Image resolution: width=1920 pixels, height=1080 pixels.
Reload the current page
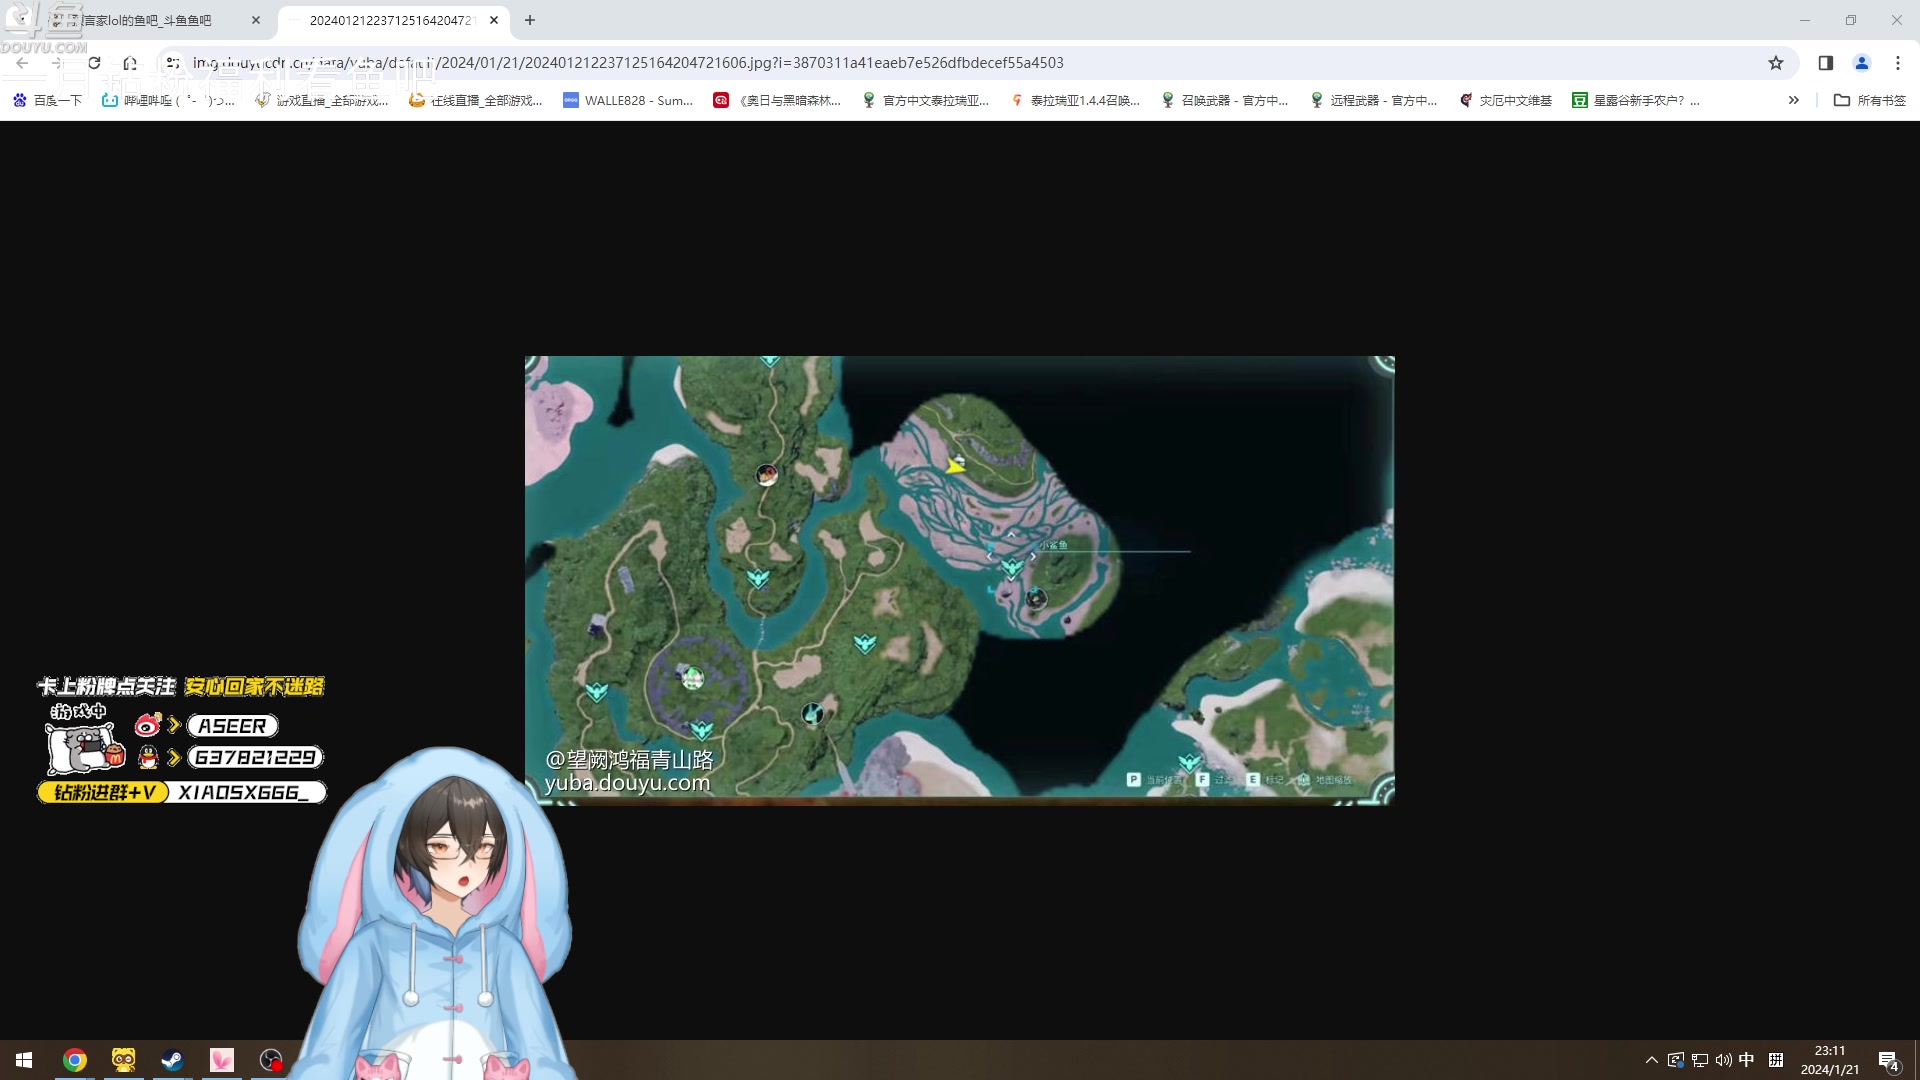[94, 63]
